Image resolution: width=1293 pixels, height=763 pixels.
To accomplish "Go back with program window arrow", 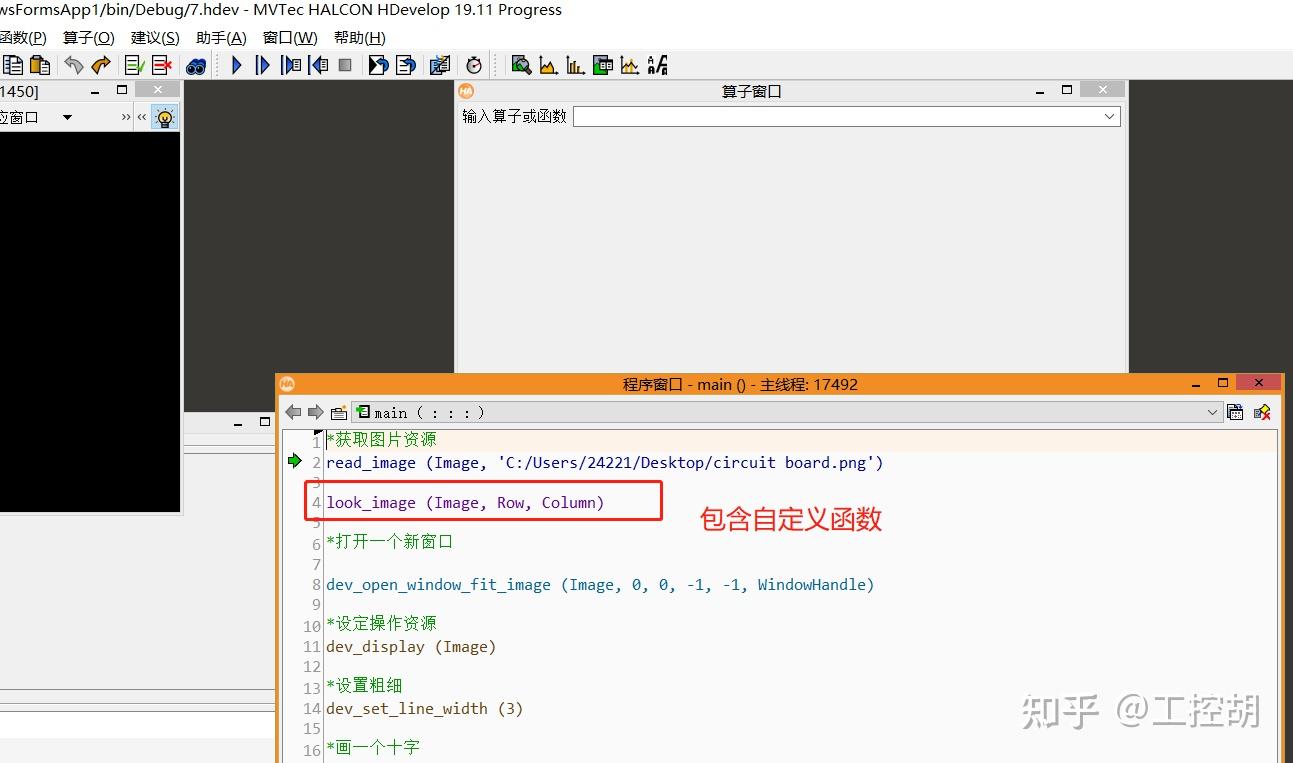I will click(x=293, y=412).
